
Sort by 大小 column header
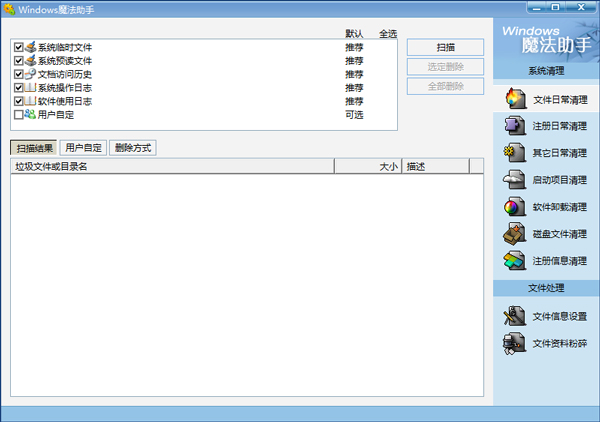[368, 166]
